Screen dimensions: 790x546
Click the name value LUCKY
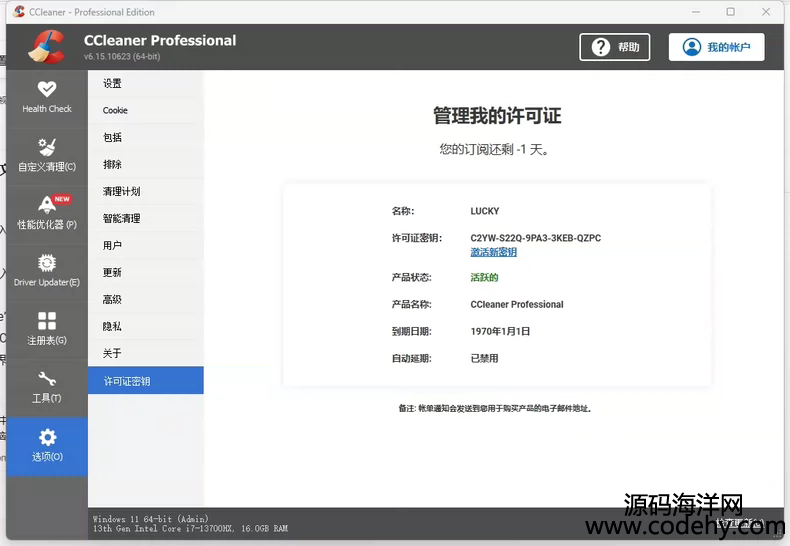(x=485, y=211)
